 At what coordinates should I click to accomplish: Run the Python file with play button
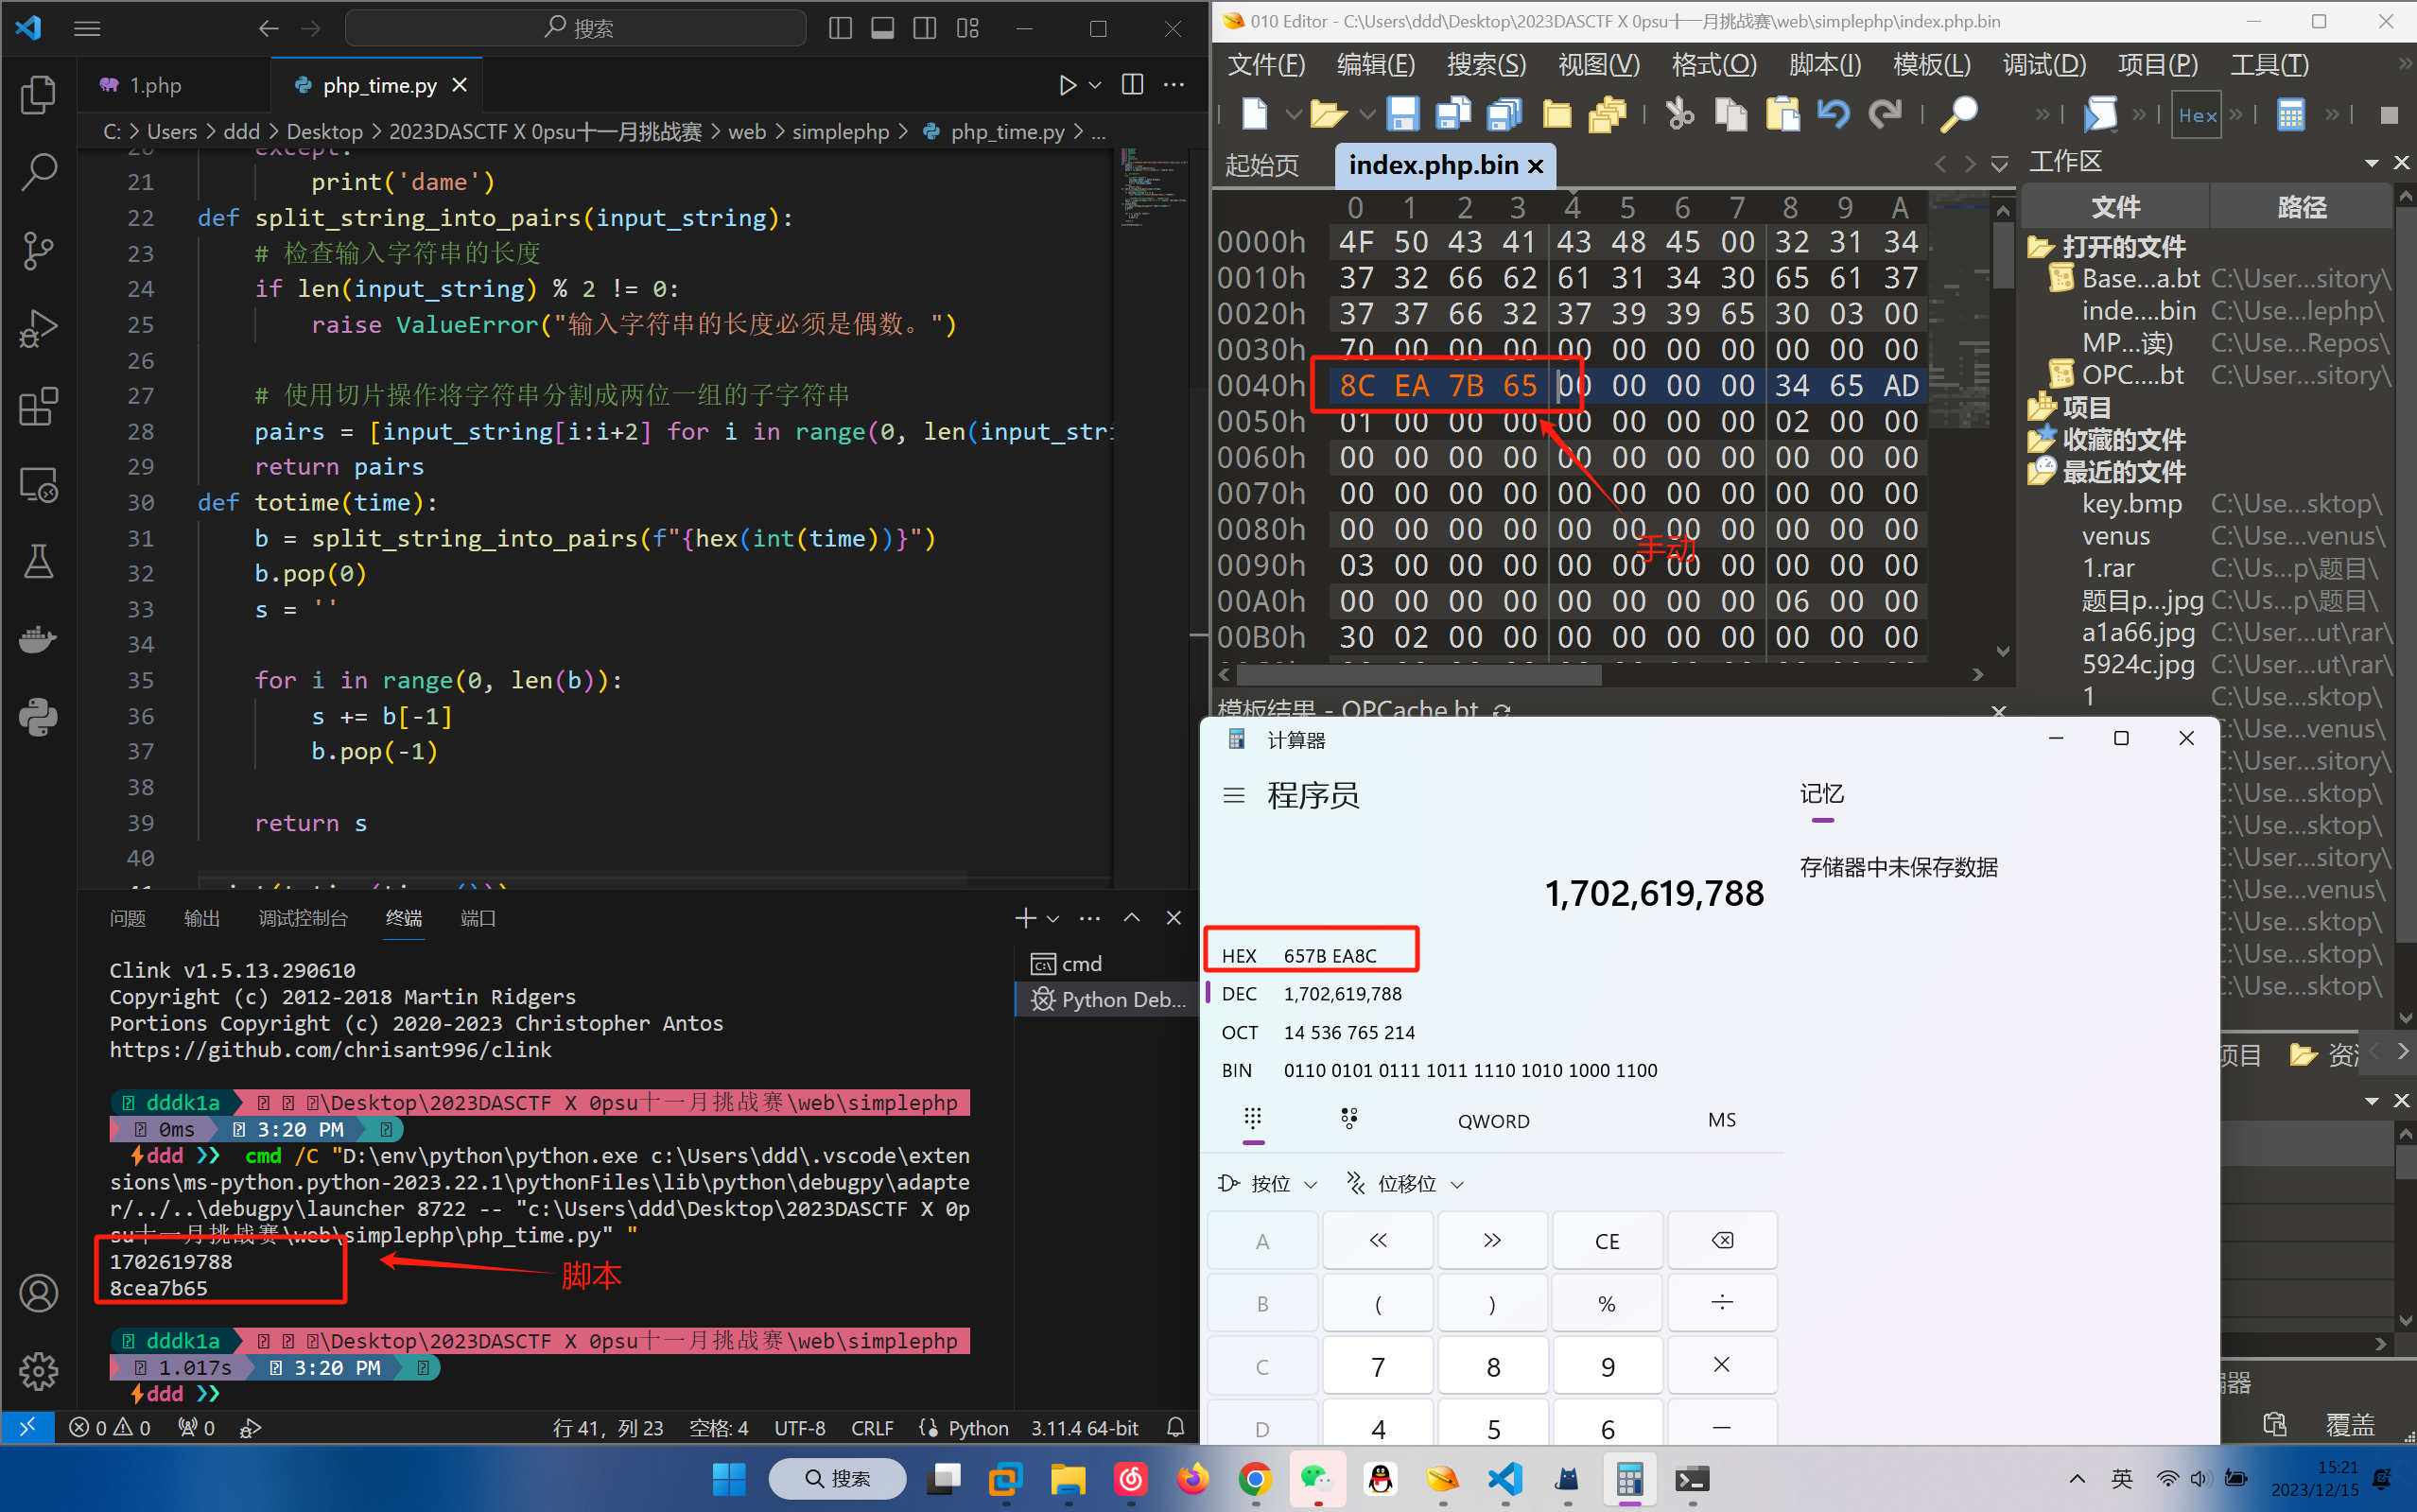[x=1067, y=85]
